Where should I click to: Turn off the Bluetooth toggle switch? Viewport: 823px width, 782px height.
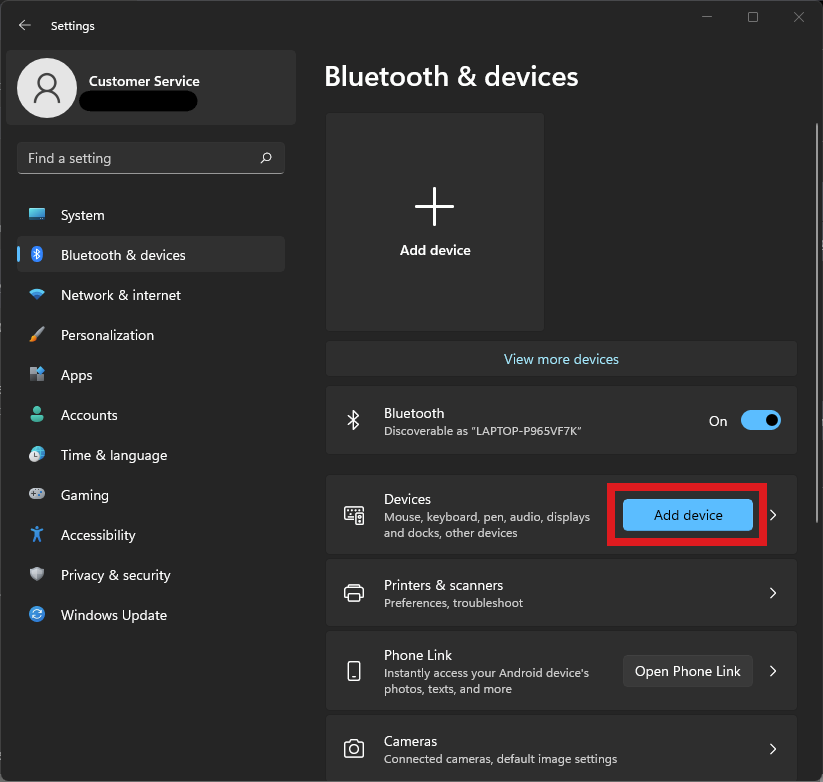761,420
